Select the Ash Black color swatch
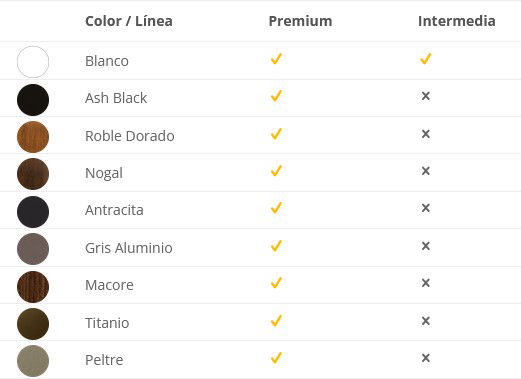Image resolution: width=521 pixels, height=379 pixels. [33, 100]
